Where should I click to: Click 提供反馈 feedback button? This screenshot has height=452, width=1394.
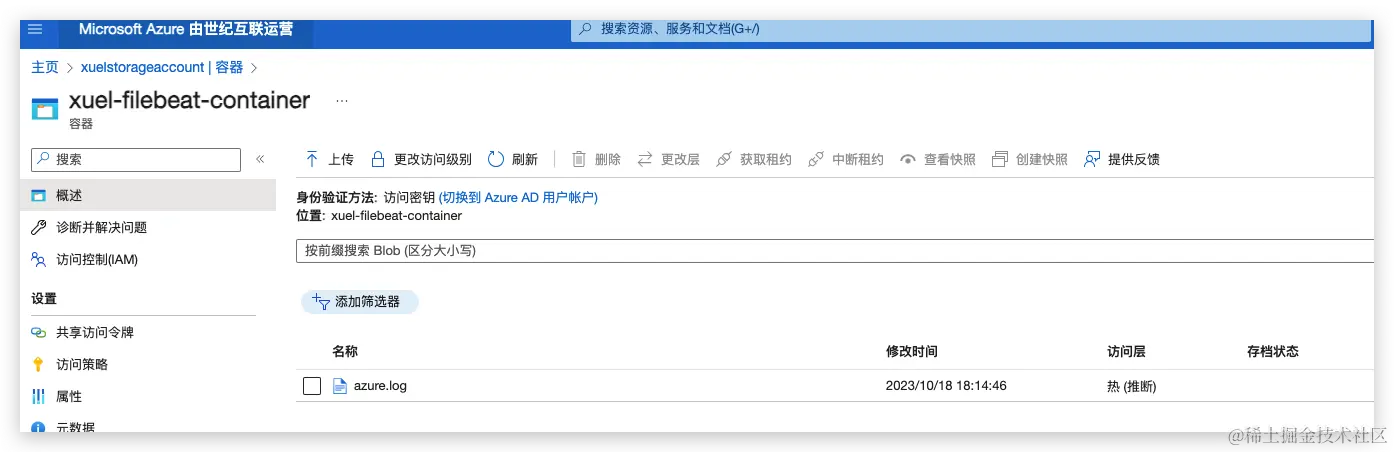1122,159
